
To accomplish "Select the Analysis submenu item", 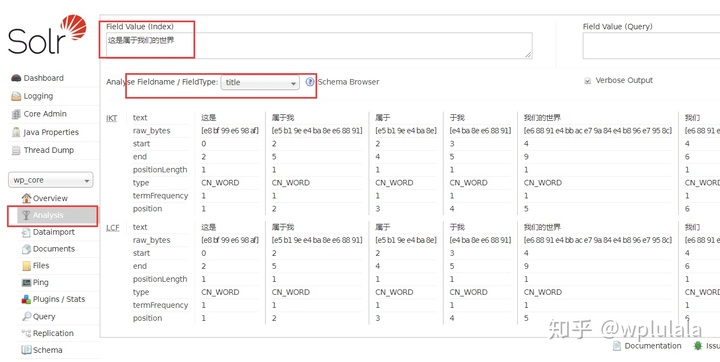I will click(48, 215).
